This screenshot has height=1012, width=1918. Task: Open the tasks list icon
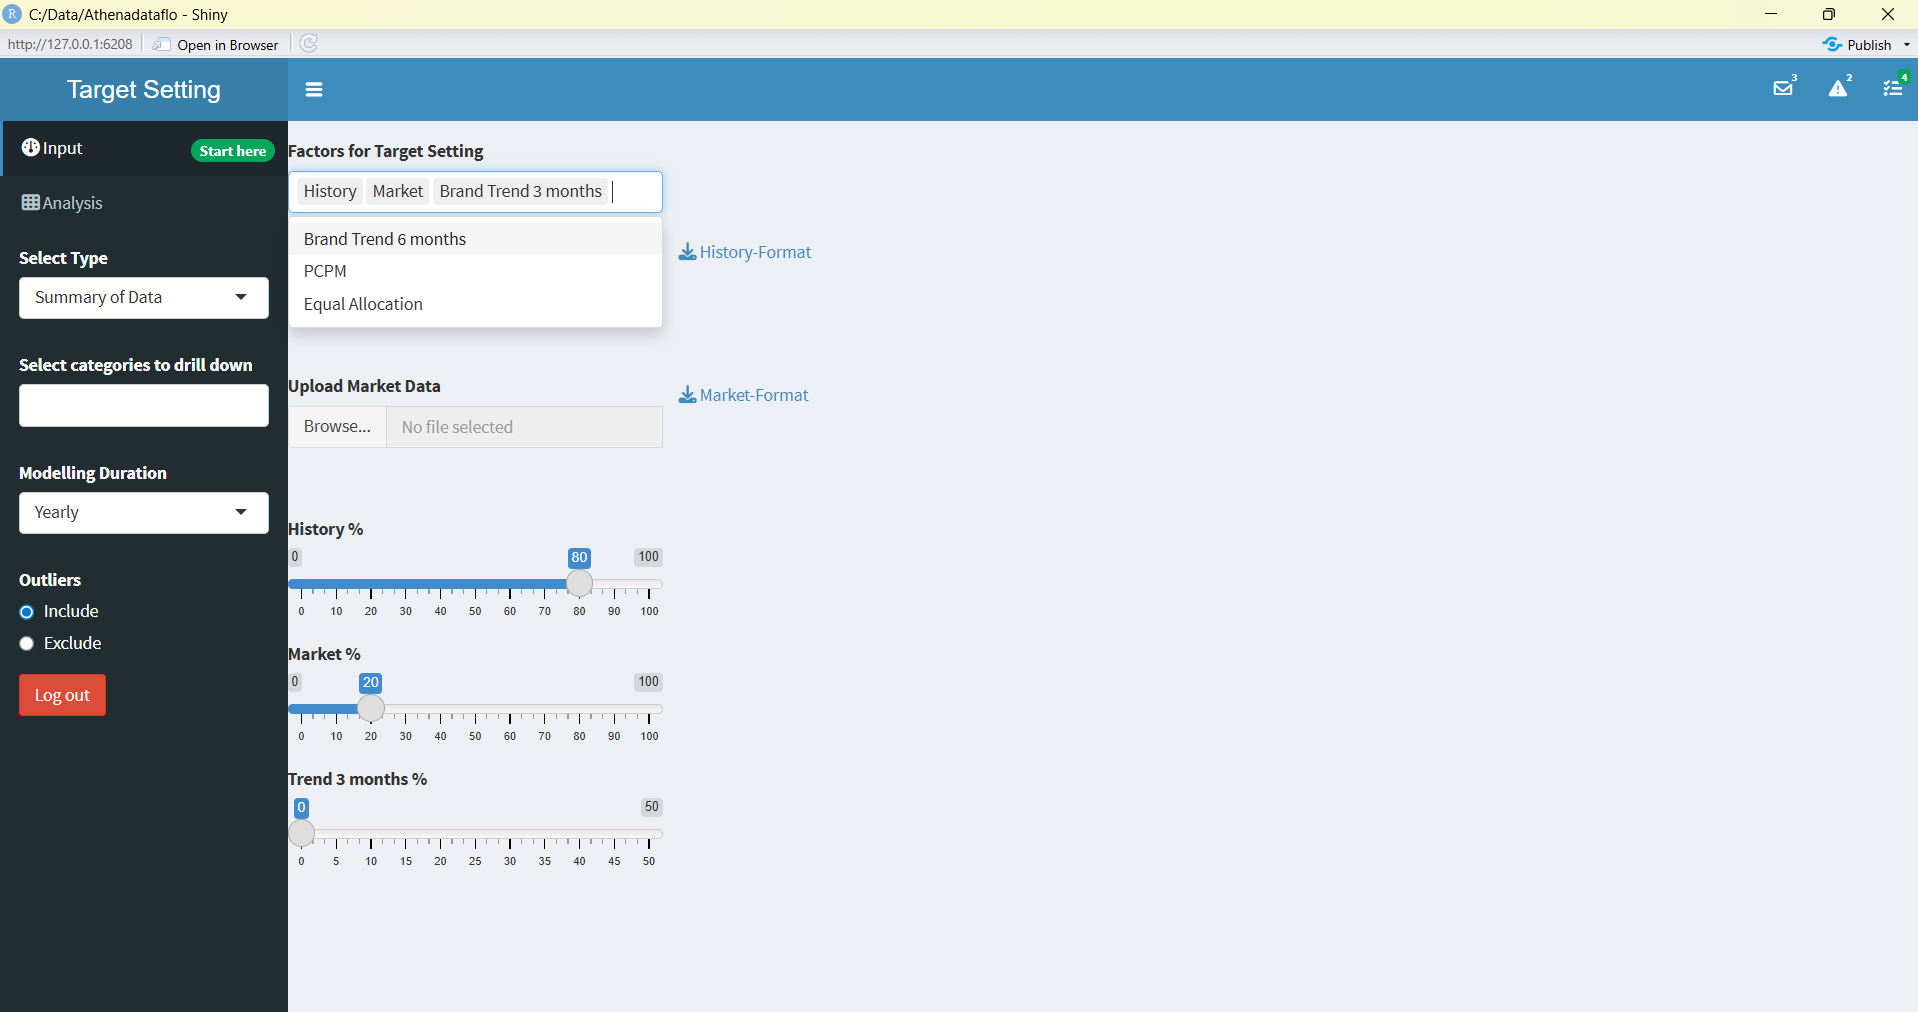point(1892,89)
